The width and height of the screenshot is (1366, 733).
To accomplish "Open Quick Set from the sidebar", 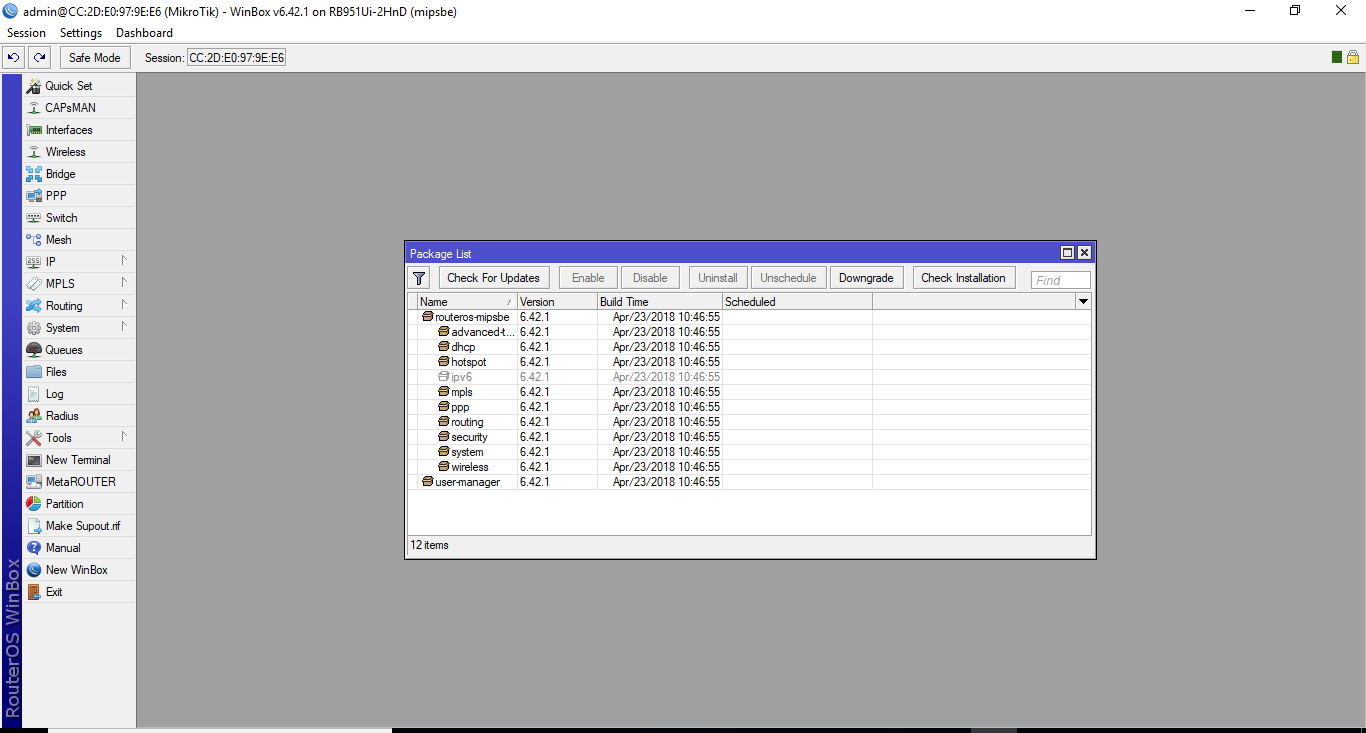I will (x=79, y=86).
